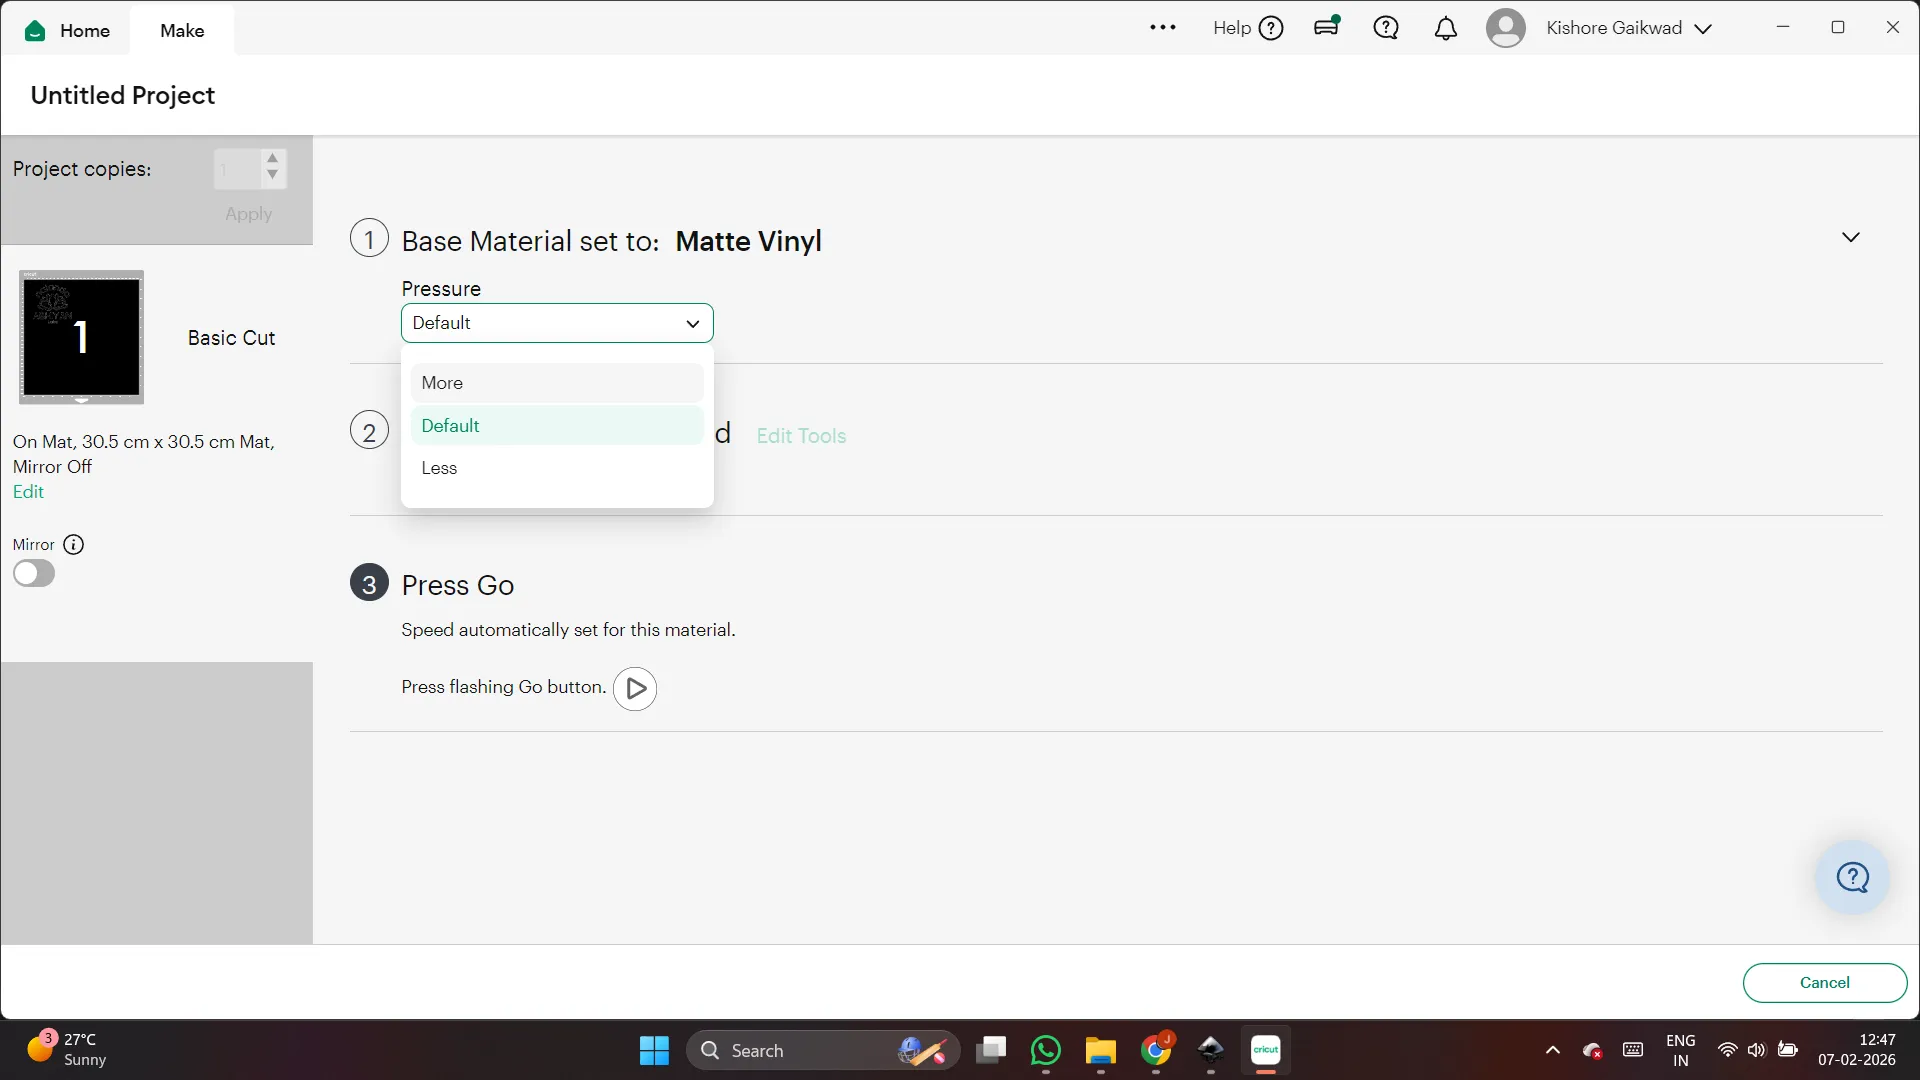Increase project copies with up arrow
Screen dimensions: 1920x1080
pos(272,159)
